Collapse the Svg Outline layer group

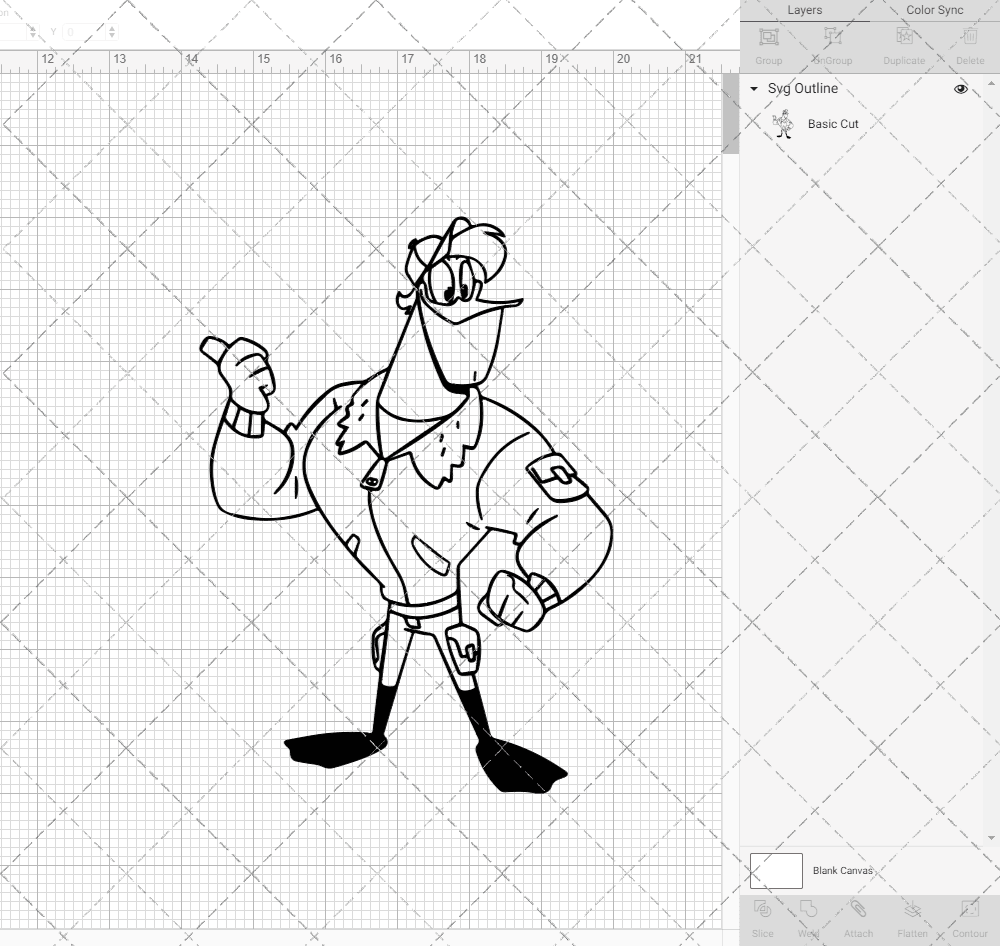754,89
